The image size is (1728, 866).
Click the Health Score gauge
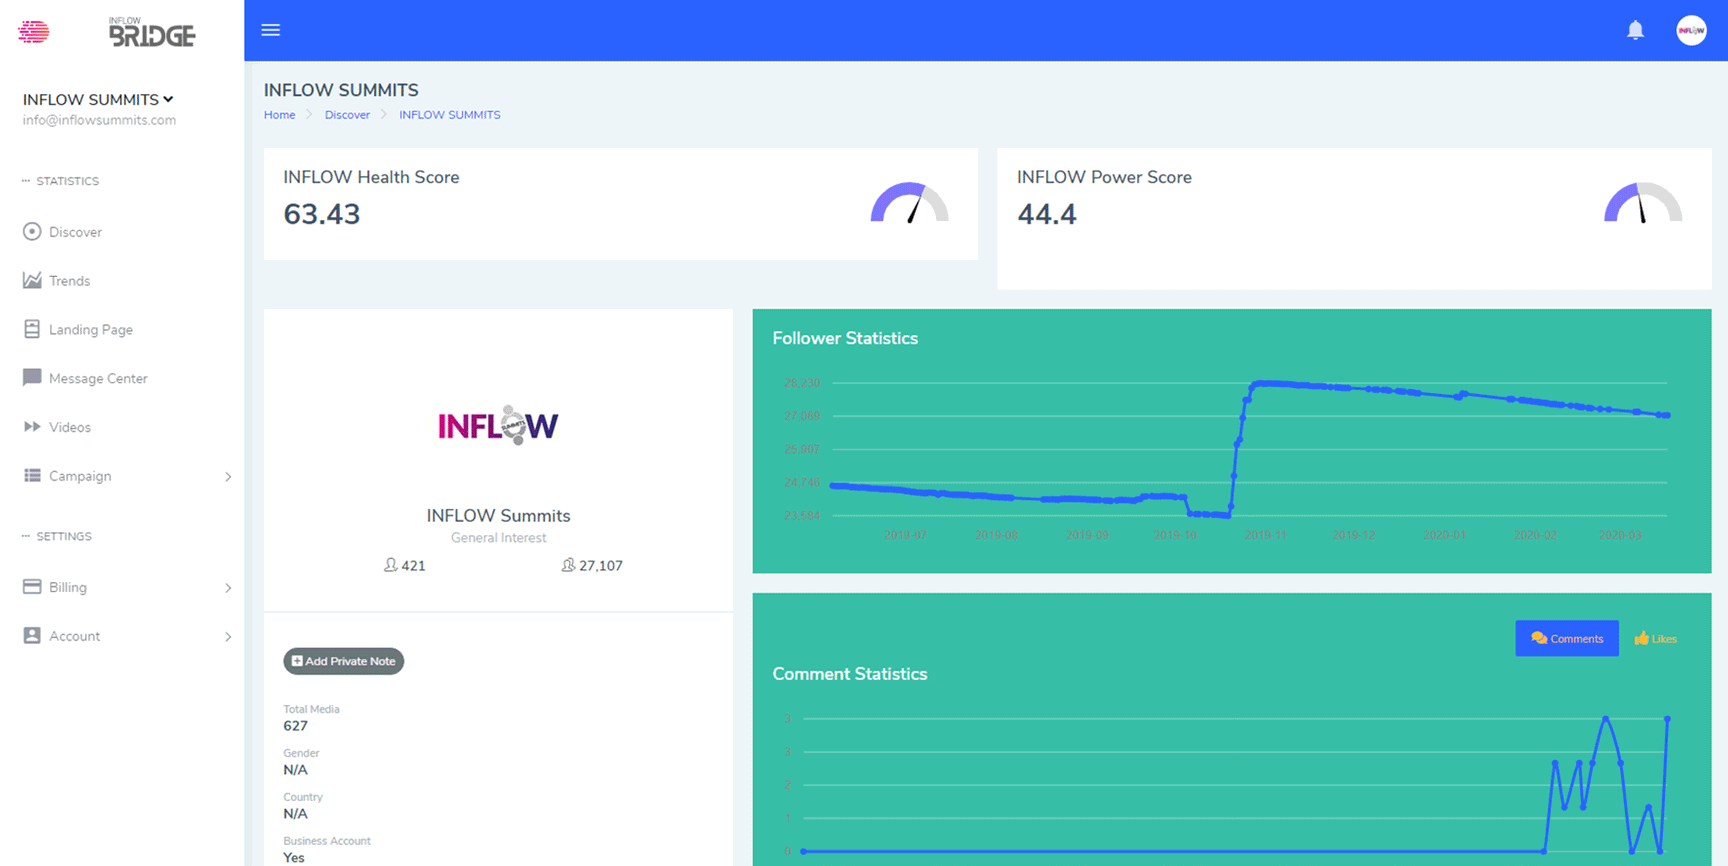[x=909, y=202]
